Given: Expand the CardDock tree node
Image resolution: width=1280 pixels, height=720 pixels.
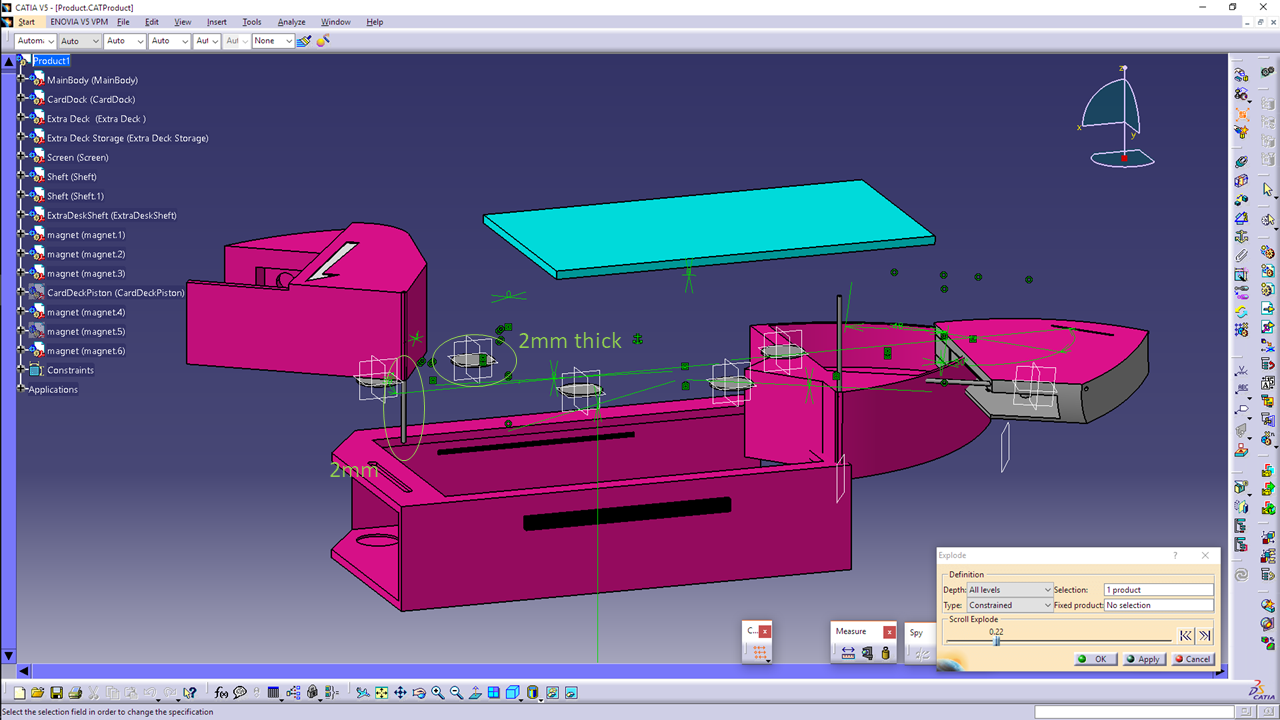Looking at the screenshot, I should tap(21, 99).
